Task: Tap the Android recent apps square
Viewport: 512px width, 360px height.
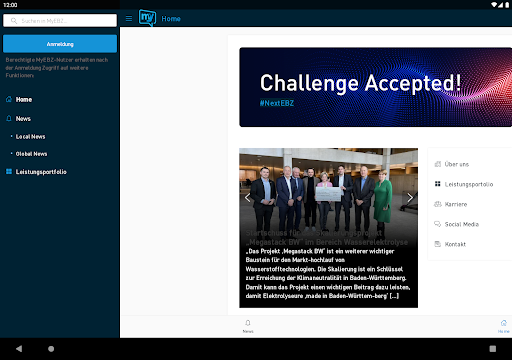Action: [493, 349]
